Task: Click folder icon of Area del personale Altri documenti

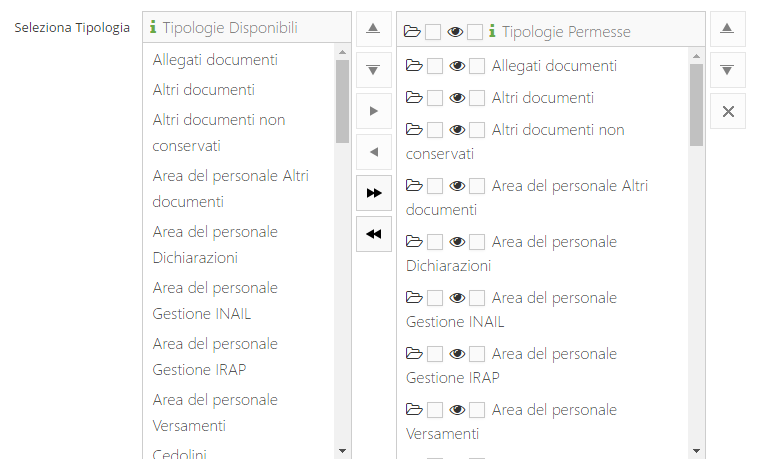Action: pyautogui.click(x=414, y=186)
